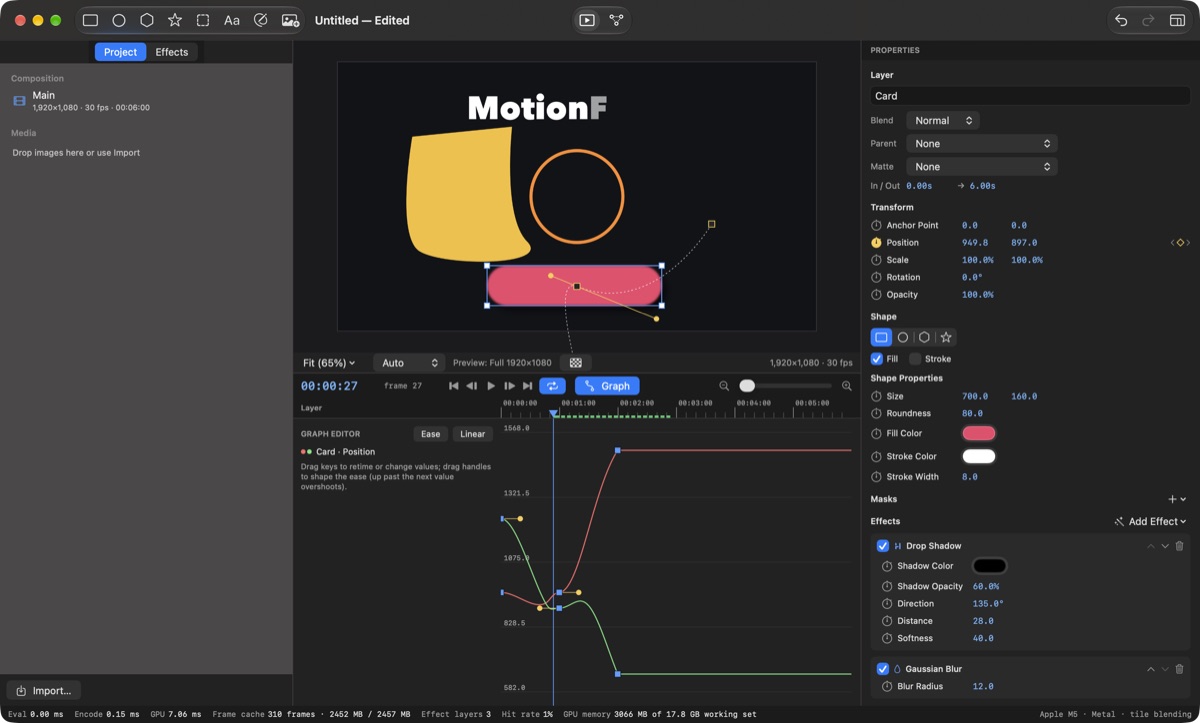Apply Ease to selected keyframes
Viewport: 1200px width, 723px height.
point(430,434)
